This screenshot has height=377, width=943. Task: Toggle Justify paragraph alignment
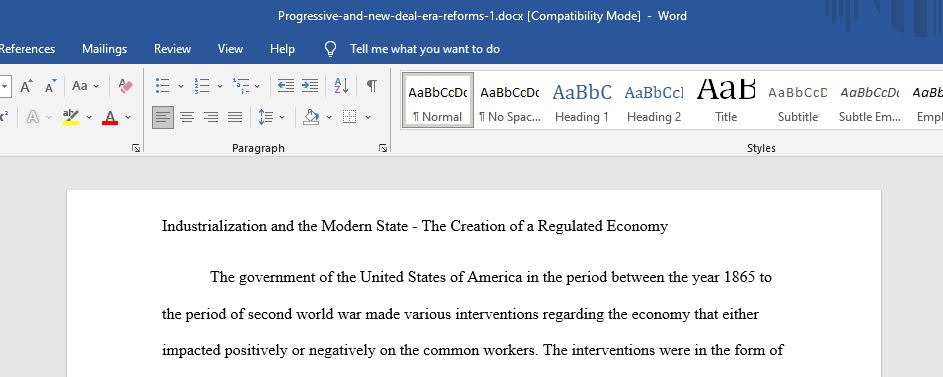pyautogui.click(x=235, y=117)
